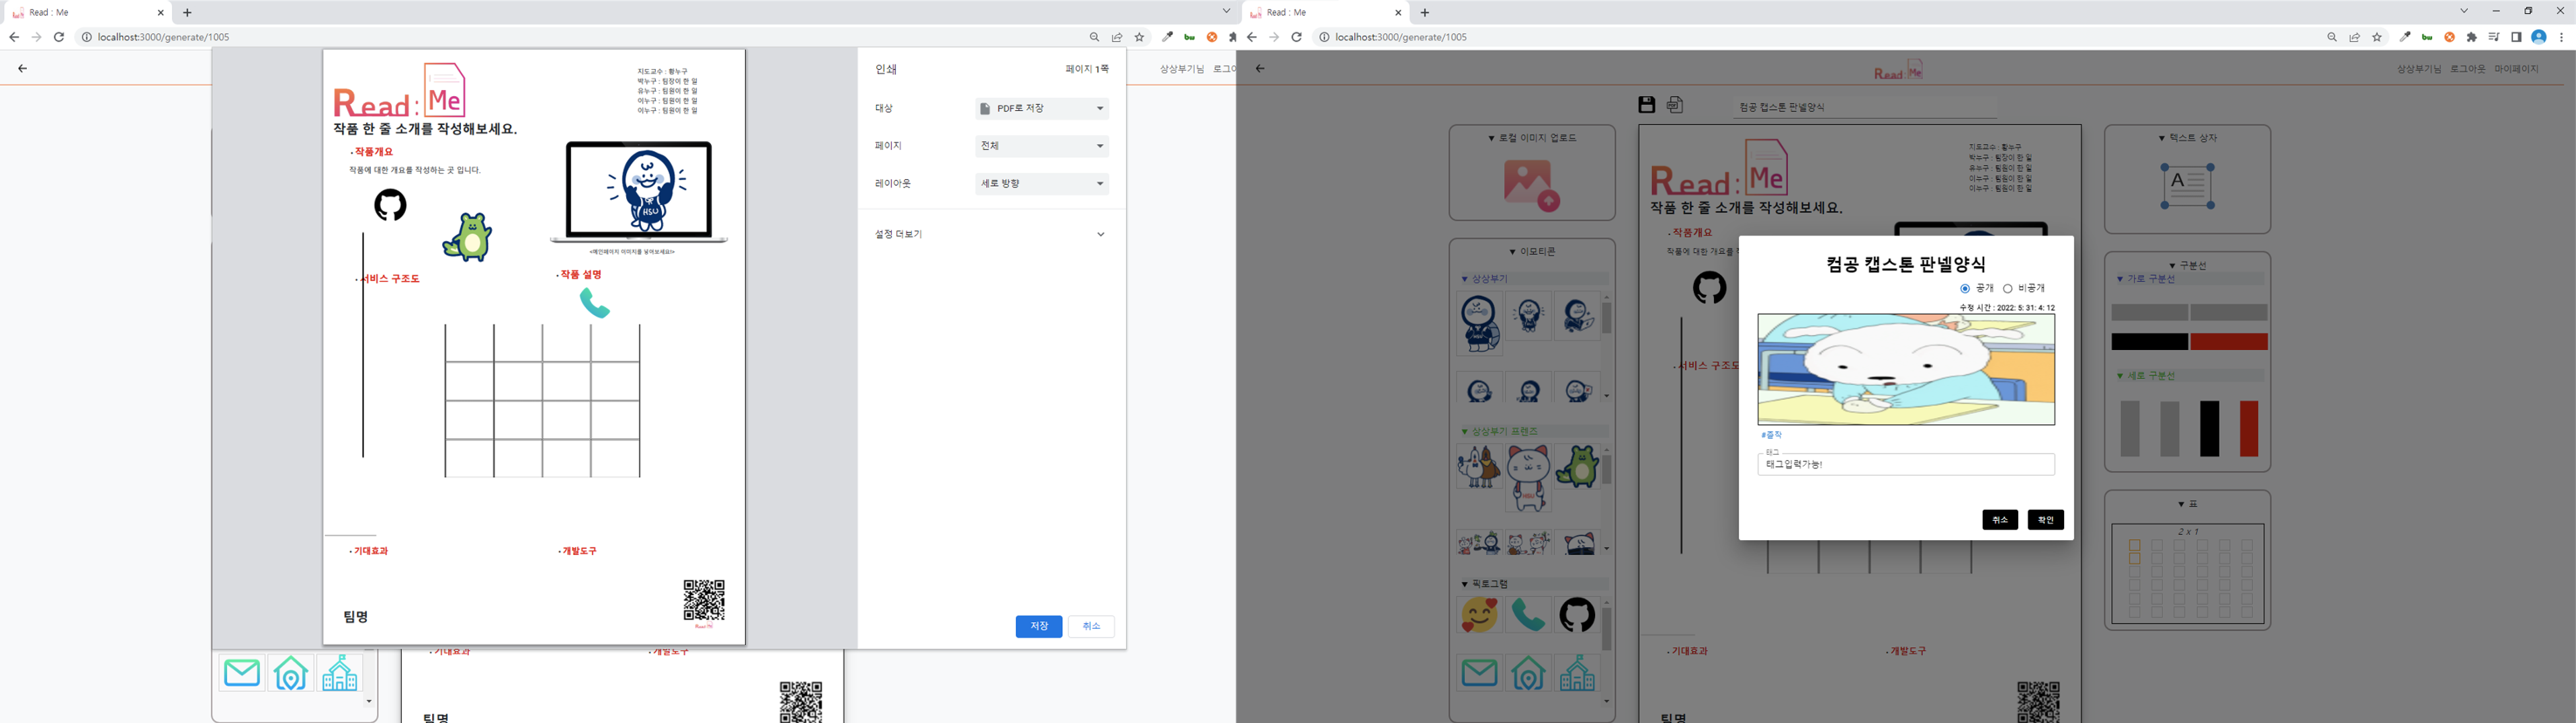Click 확인 in the save modal
The image size is (2576, 723).
click(2045, 520)
